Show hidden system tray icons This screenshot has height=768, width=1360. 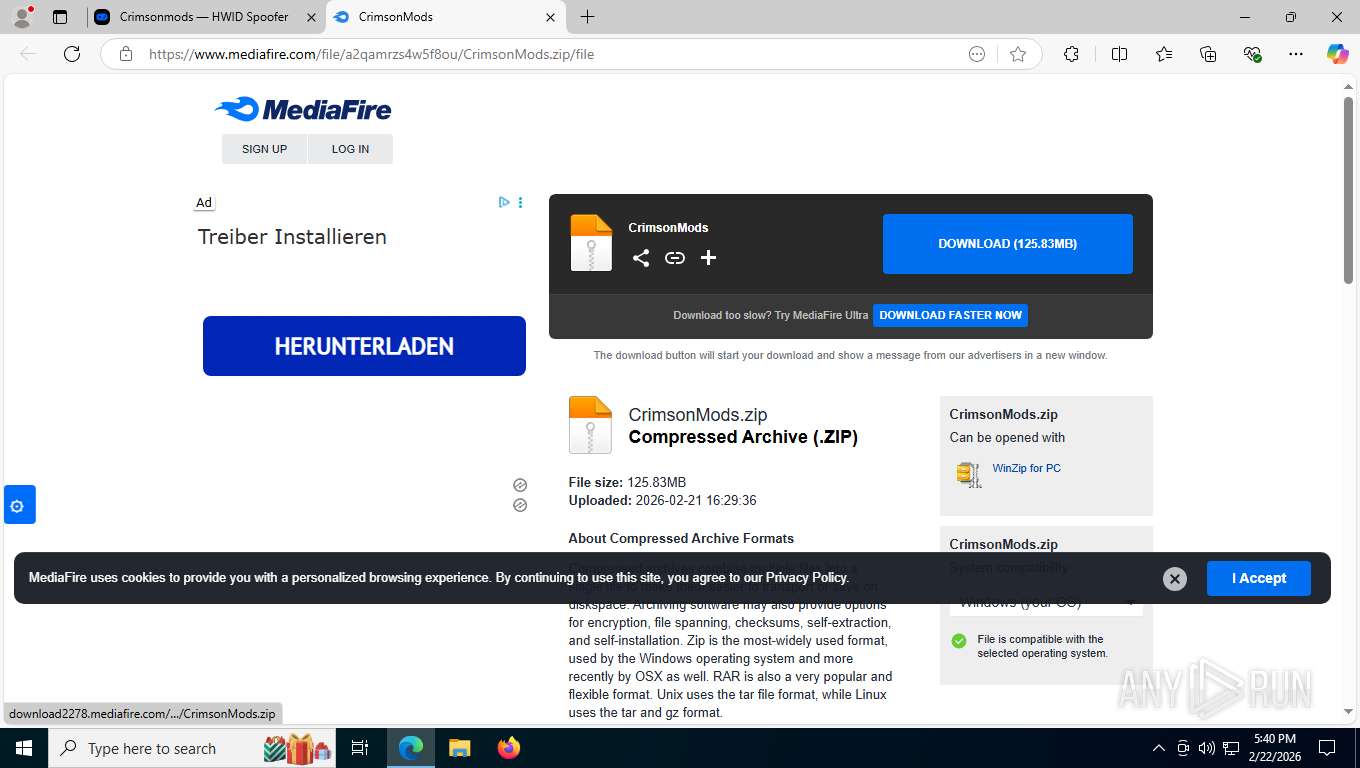[x=1159, y=748]
